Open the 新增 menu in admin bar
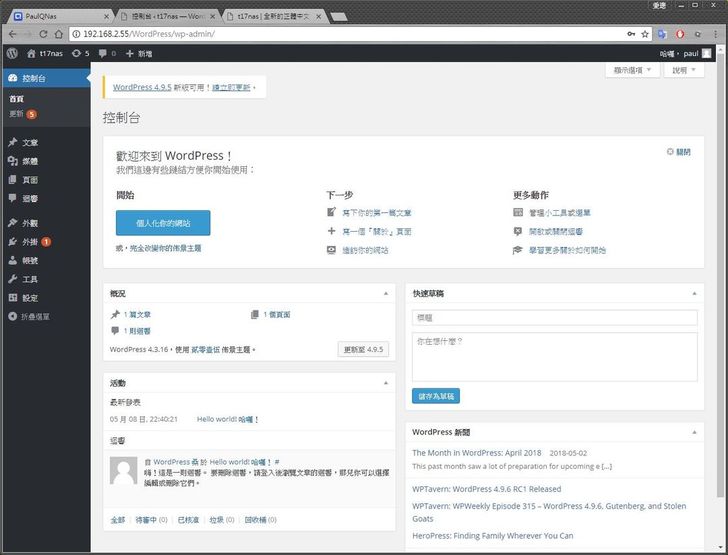 (x=139, y=53)
